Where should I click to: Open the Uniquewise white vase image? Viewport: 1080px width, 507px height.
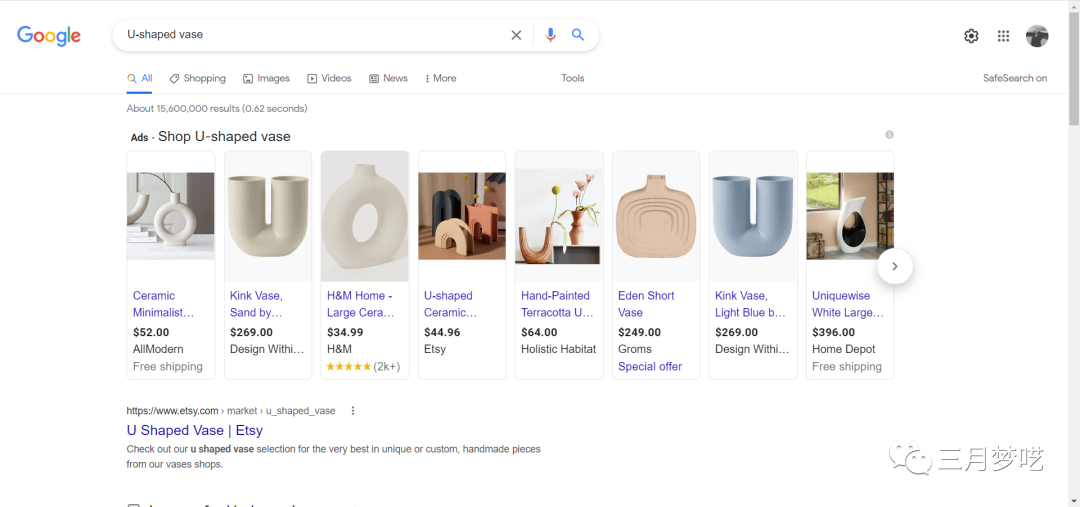pos(850,216)
